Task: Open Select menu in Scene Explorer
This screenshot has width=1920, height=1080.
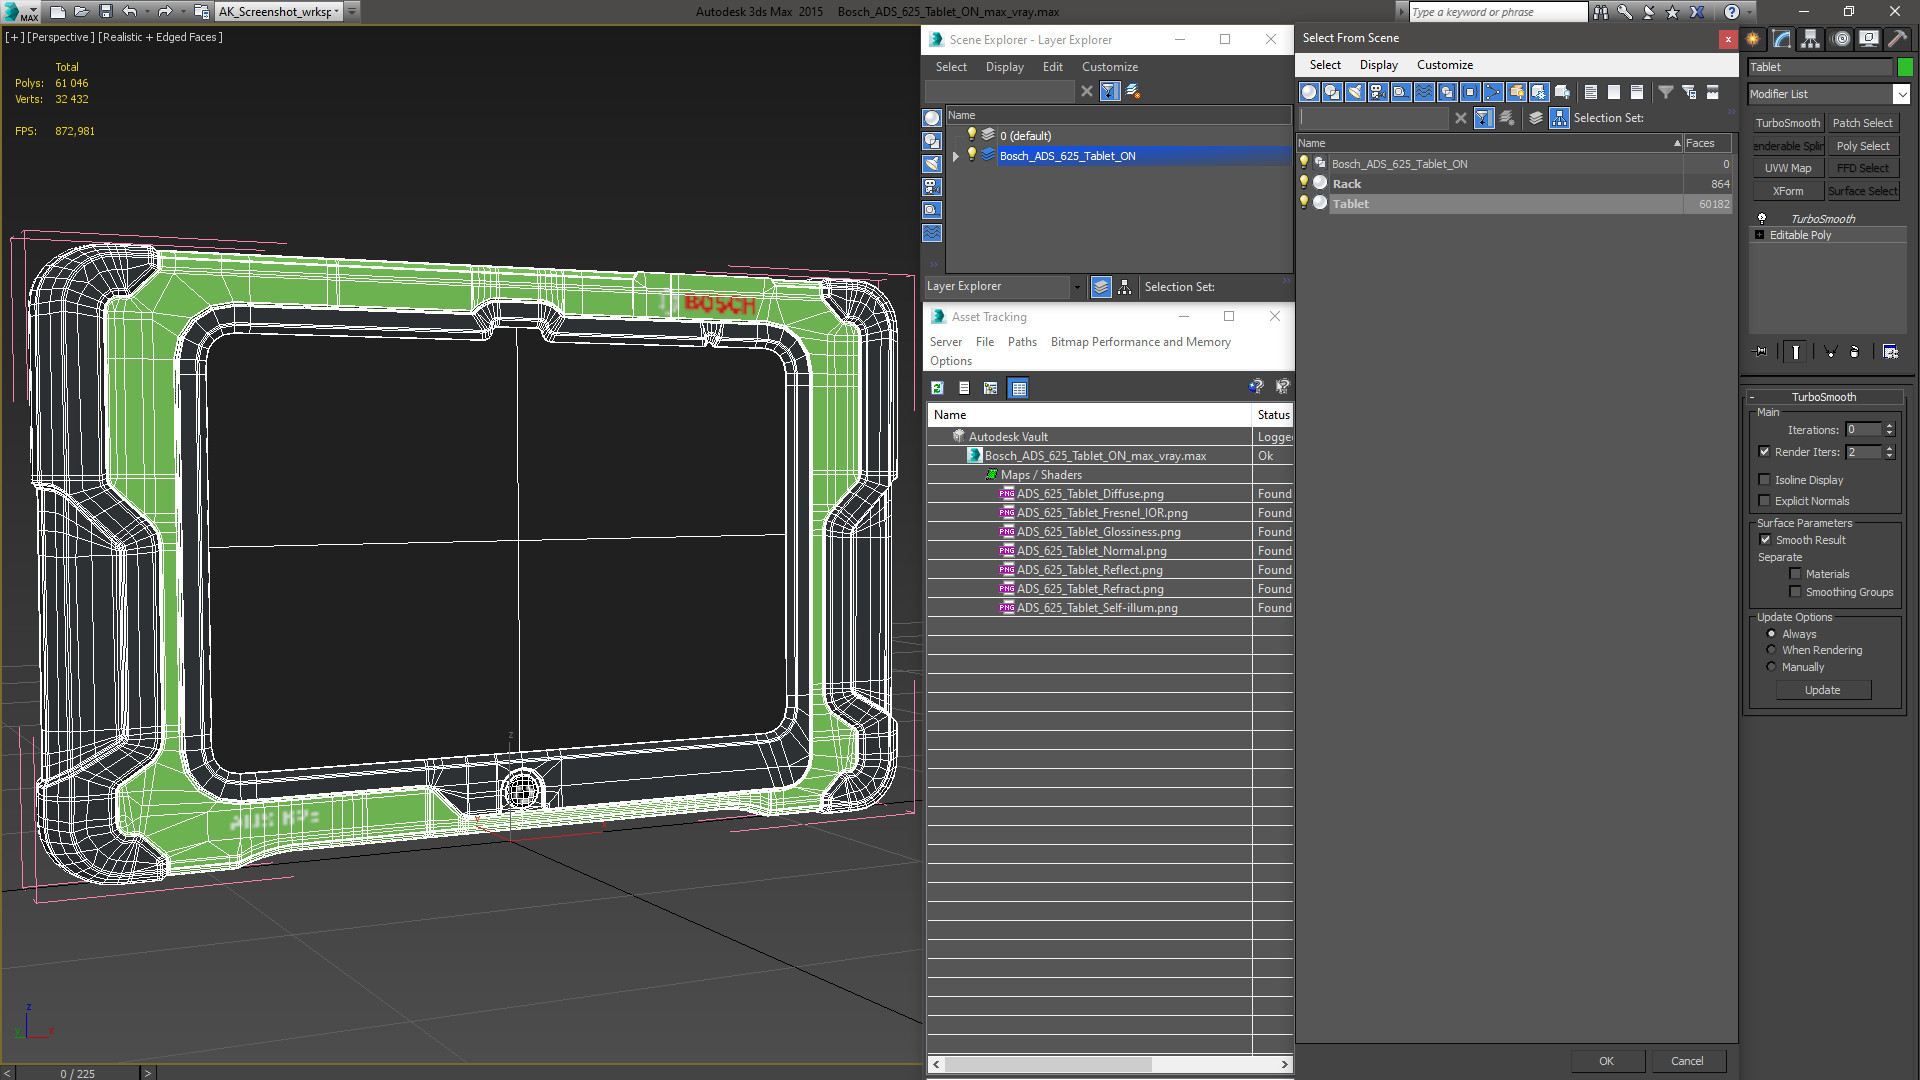Action: 951,67
